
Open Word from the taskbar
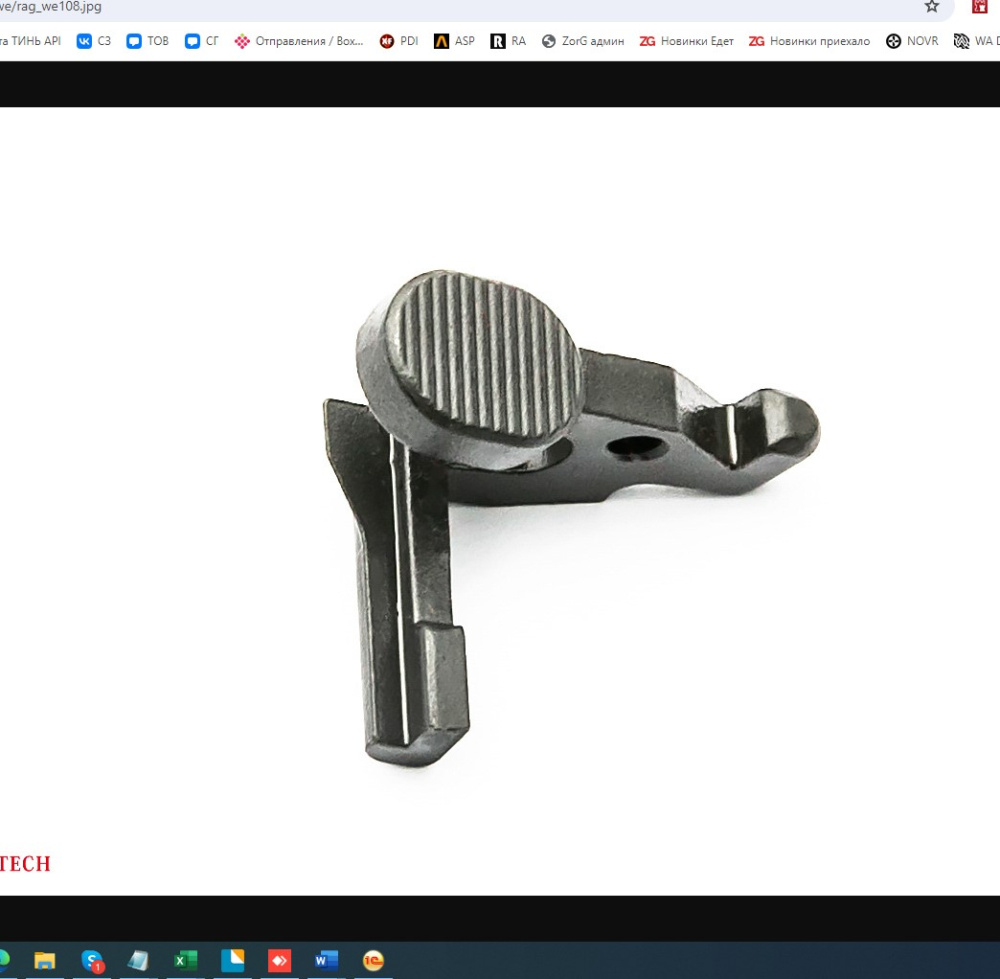(x=326, y=961)
